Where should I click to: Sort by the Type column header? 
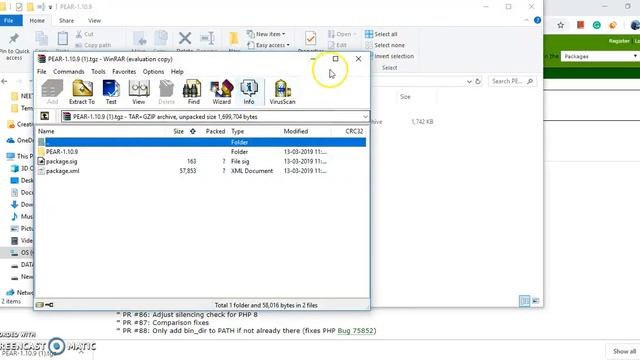238,131
